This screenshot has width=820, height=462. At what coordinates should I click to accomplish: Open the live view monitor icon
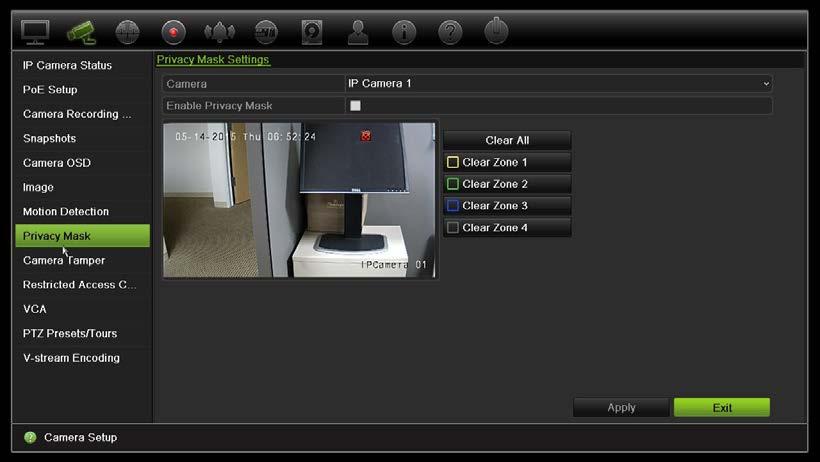(35, 32)
